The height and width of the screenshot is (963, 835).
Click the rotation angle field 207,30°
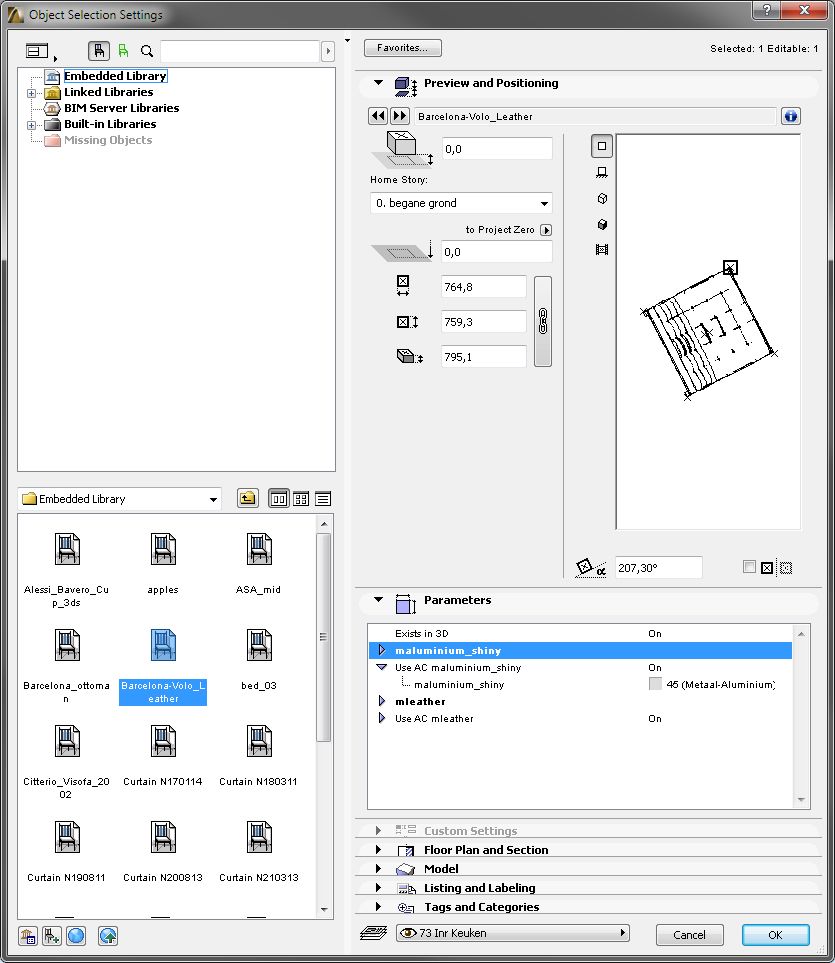tap(658, 567)
